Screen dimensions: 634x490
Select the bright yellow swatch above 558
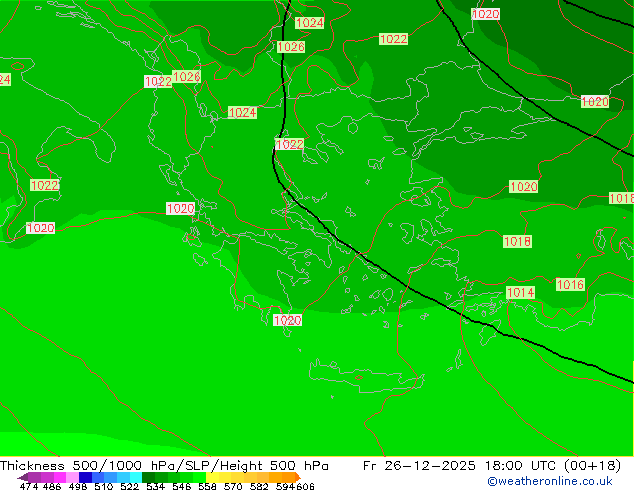(213, 477)
